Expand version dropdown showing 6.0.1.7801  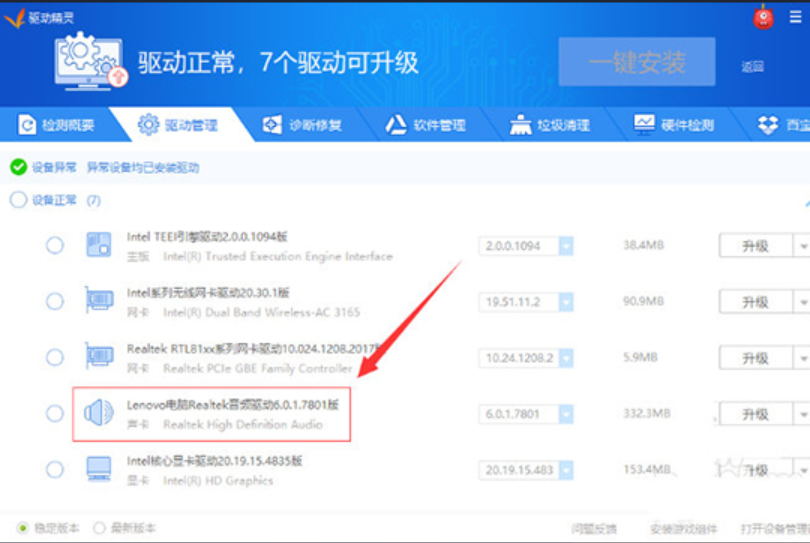coord(565,414)
